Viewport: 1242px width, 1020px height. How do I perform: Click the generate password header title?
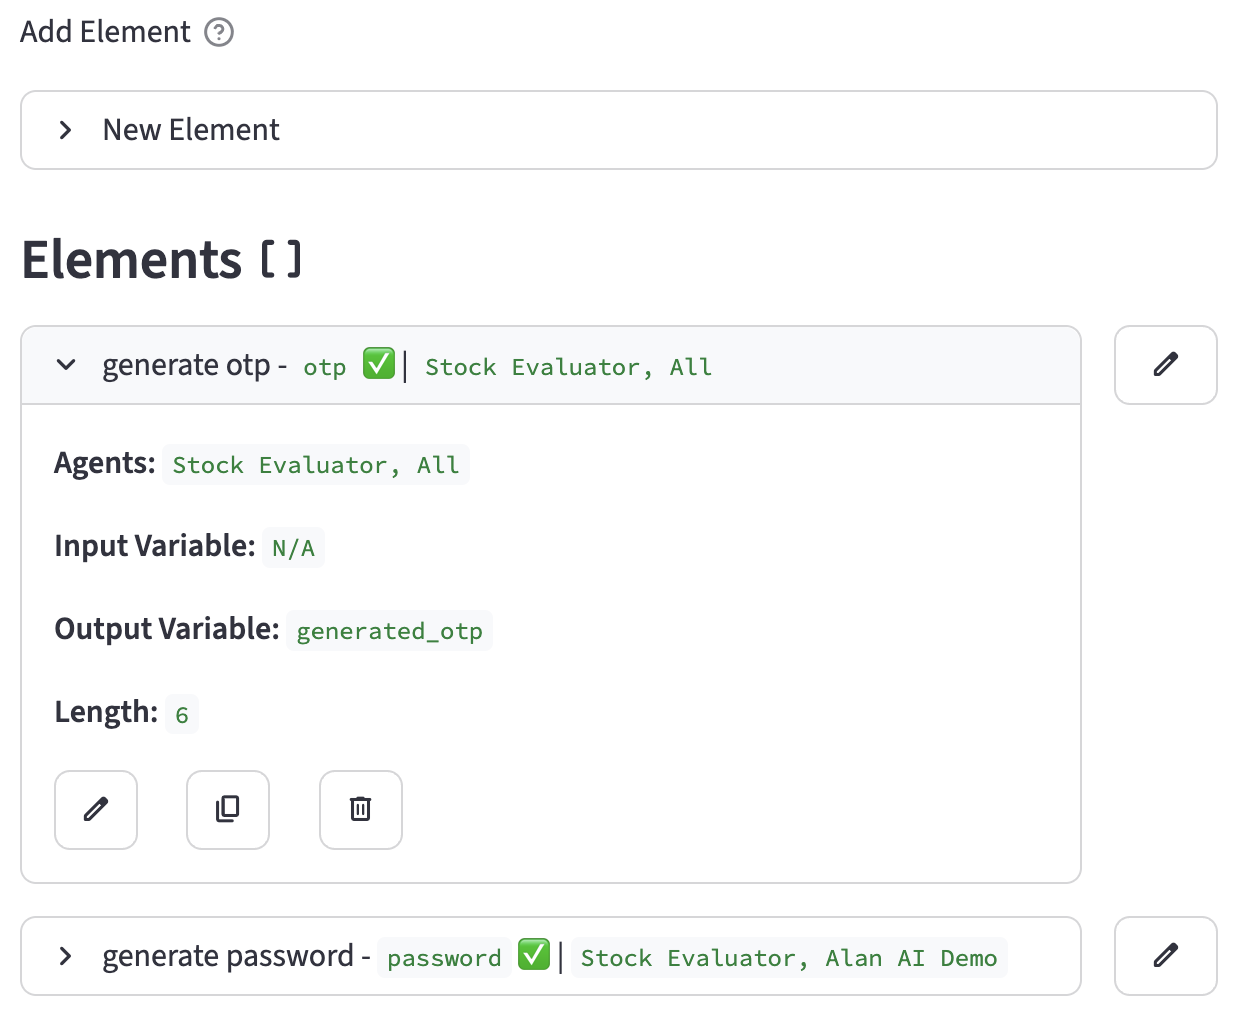coord(228,957)
